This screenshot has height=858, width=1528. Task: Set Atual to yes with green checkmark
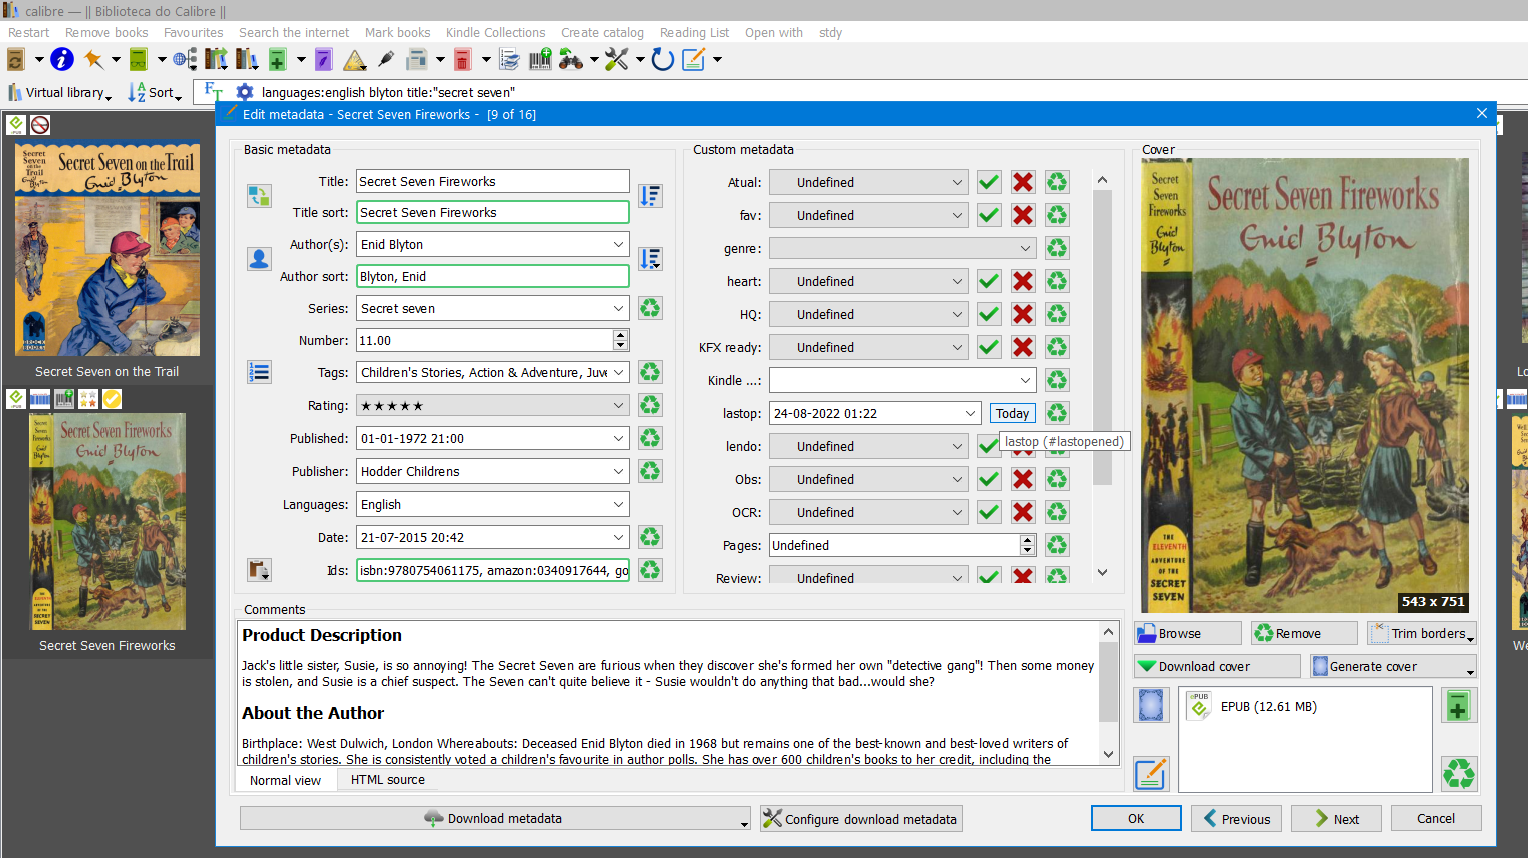point(989,182)
